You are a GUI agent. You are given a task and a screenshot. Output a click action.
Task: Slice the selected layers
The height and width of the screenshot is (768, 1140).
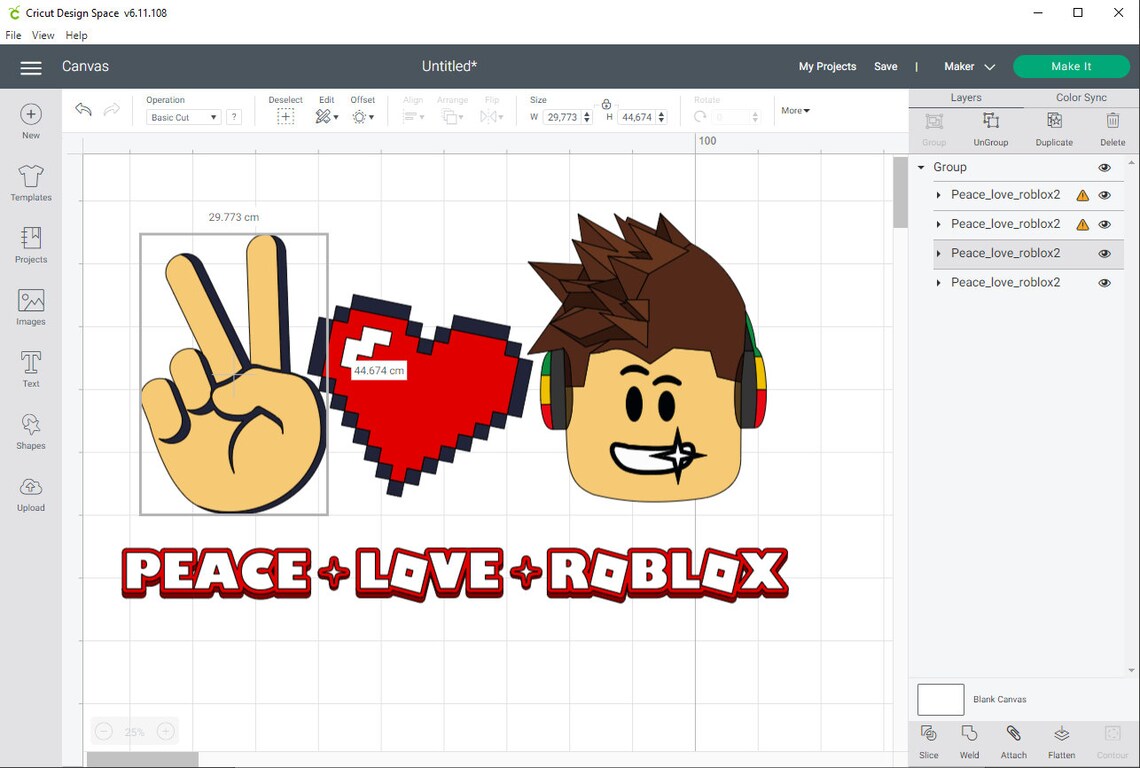point(928,742)
